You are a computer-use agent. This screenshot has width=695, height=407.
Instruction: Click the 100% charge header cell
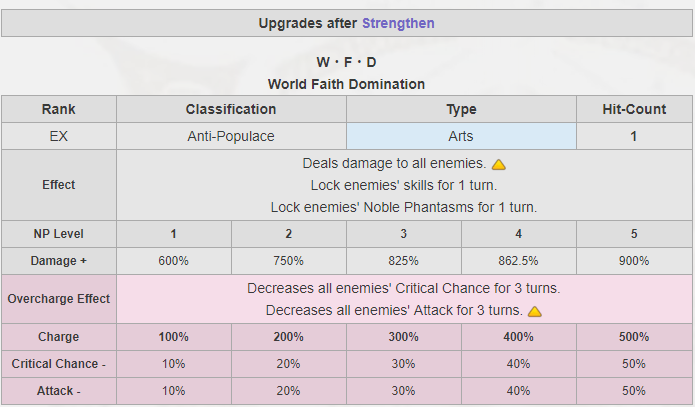click(x=174, y=337)
